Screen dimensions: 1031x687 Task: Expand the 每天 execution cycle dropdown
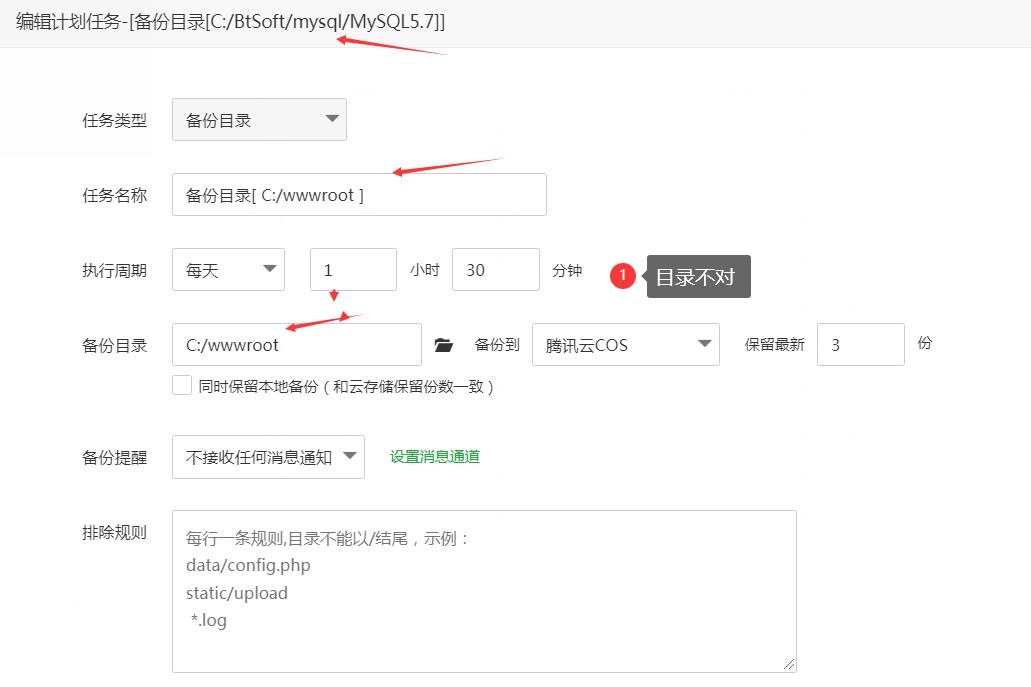coord(228,270)
